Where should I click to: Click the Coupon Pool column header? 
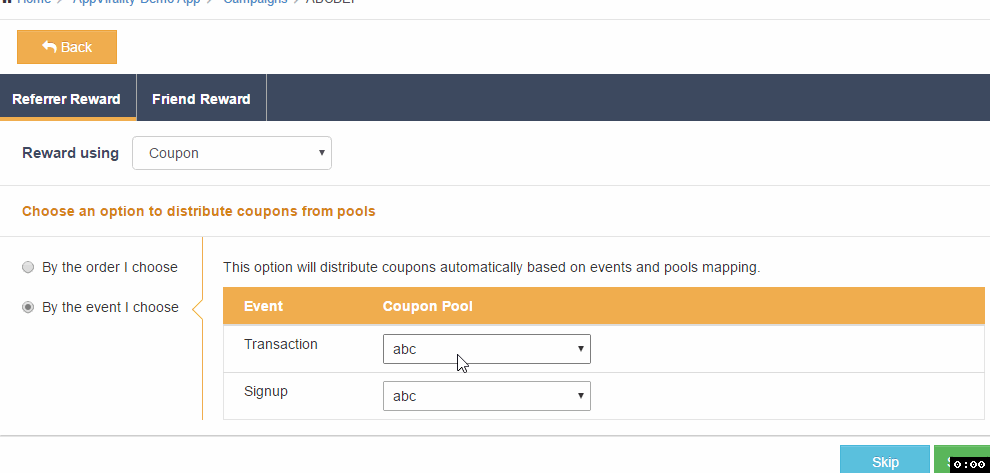coord(427,306)
